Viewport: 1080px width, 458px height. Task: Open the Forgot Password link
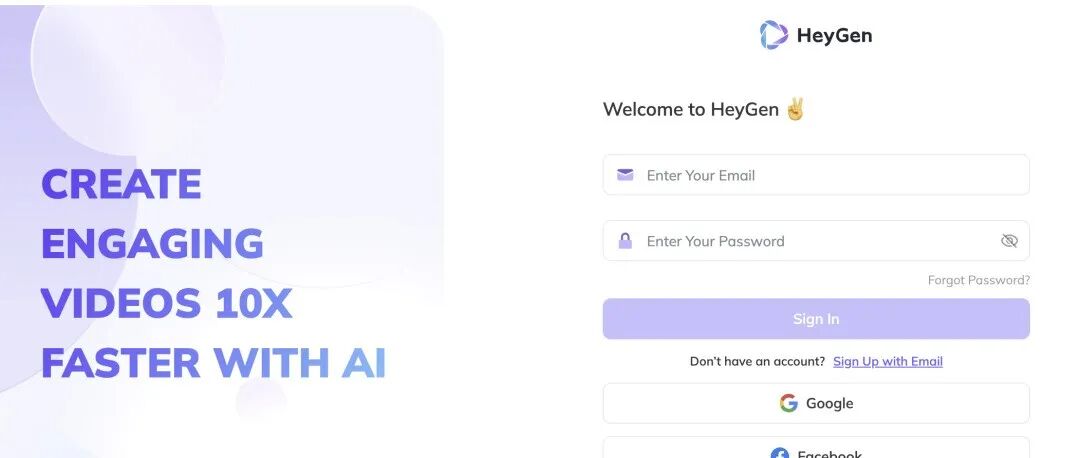(978, 280)
